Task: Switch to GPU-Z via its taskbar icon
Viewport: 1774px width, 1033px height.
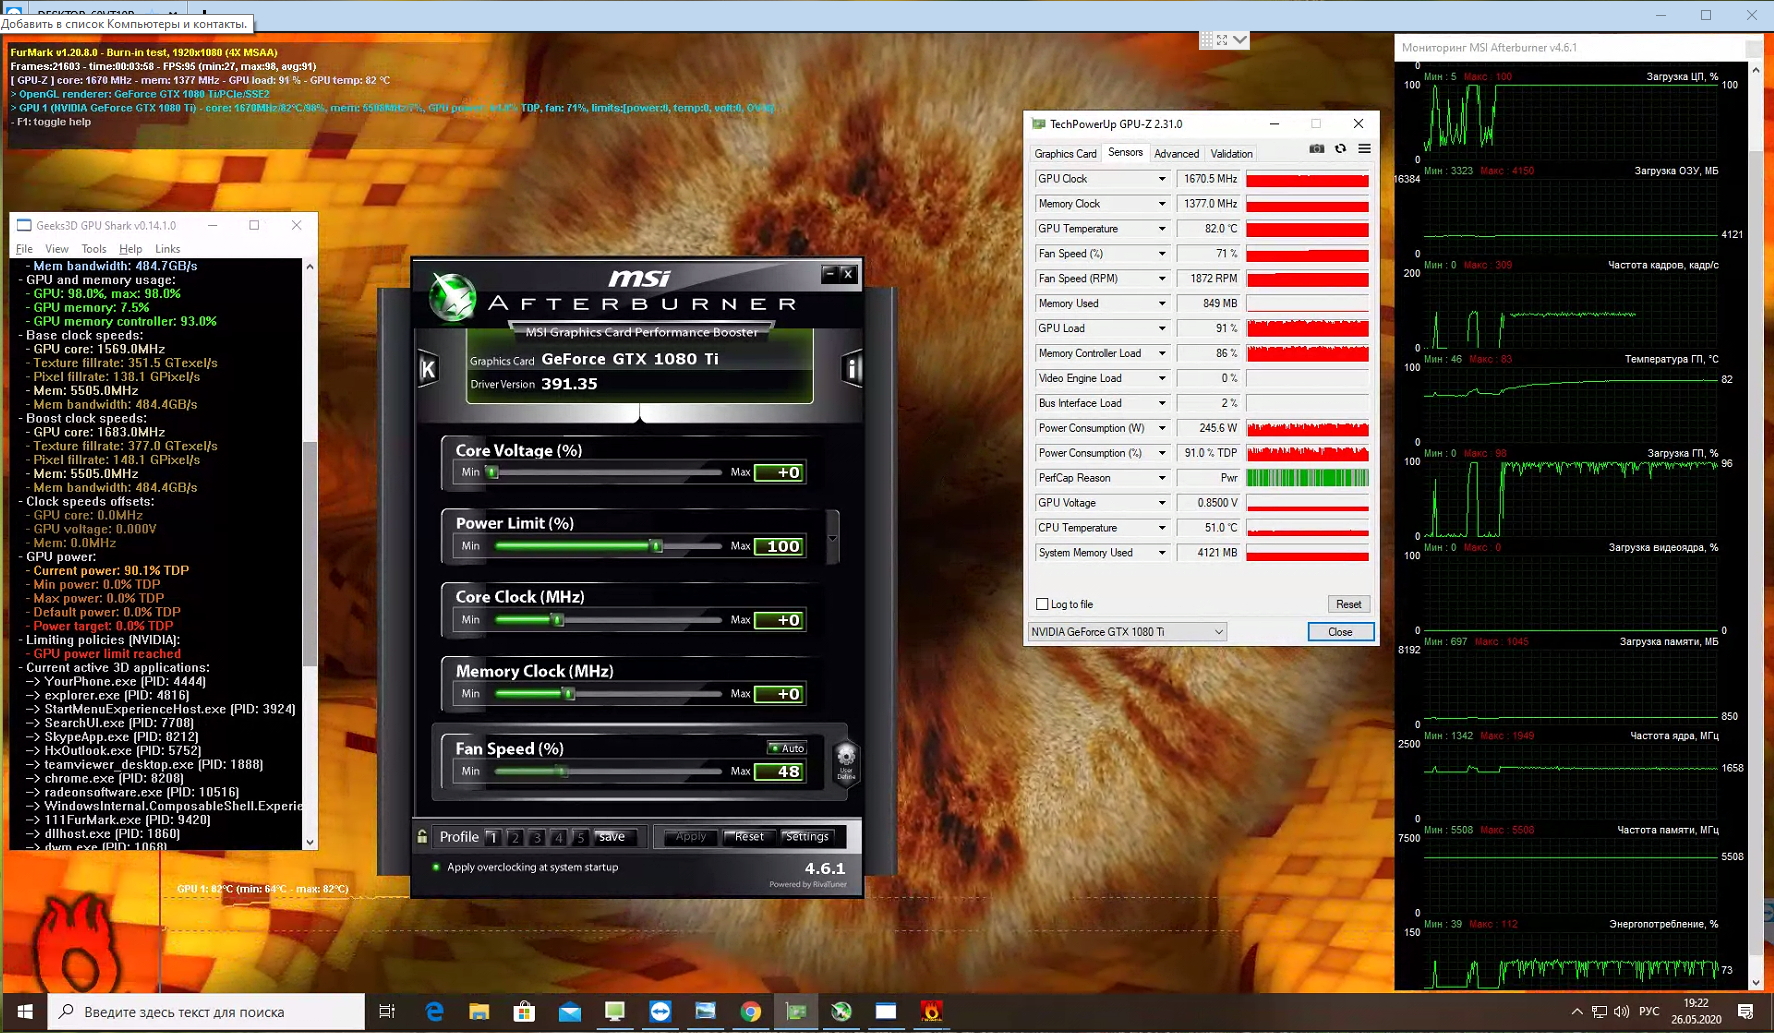Action: 796,1012
